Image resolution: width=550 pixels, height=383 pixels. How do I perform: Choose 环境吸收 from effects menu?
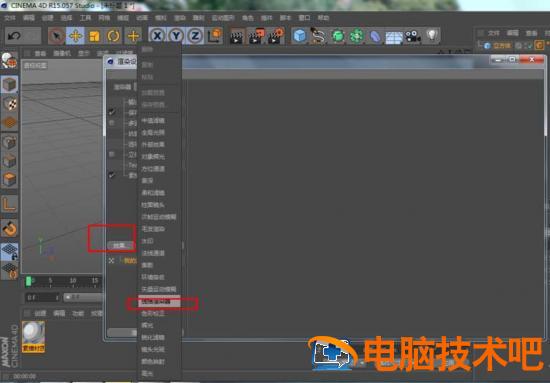click(153, 277)
